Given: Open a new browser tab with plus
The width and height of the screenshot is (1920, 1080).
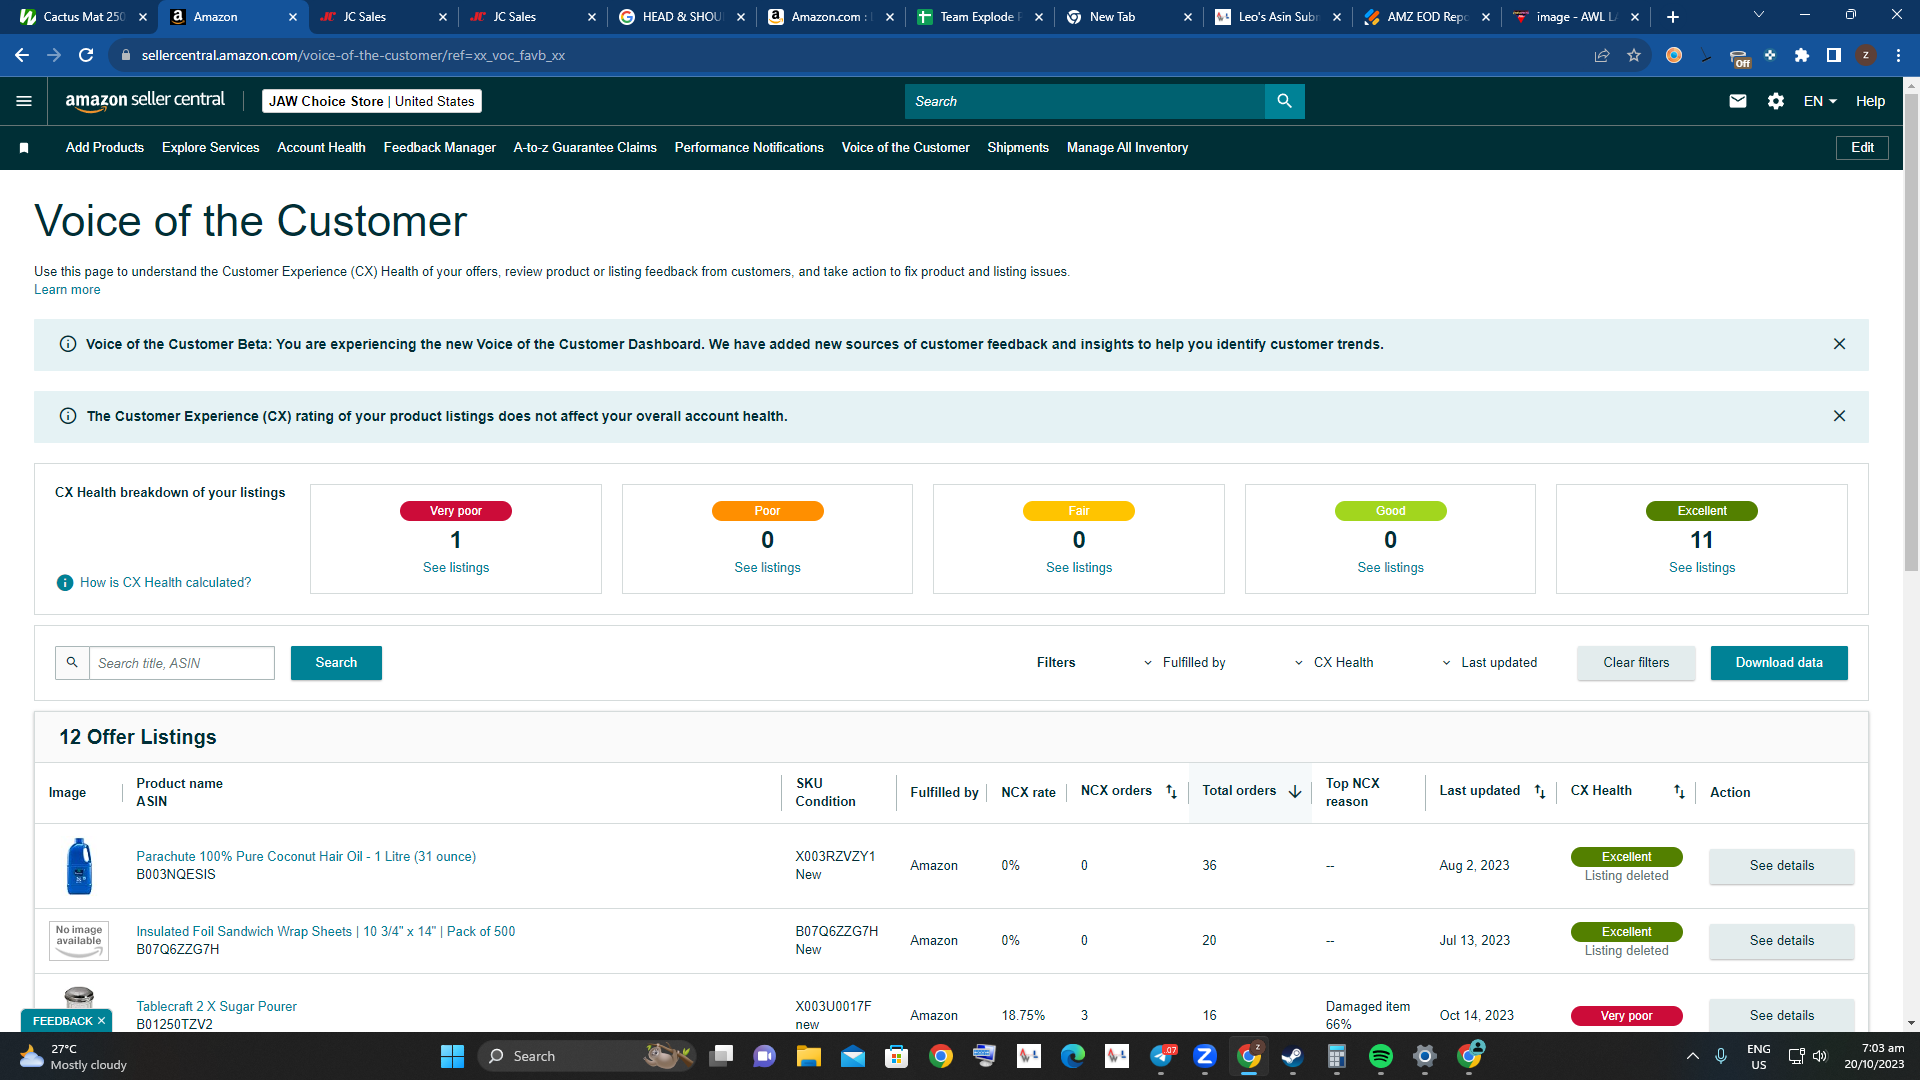Looking at the screenshot, I should point(1673,17).
